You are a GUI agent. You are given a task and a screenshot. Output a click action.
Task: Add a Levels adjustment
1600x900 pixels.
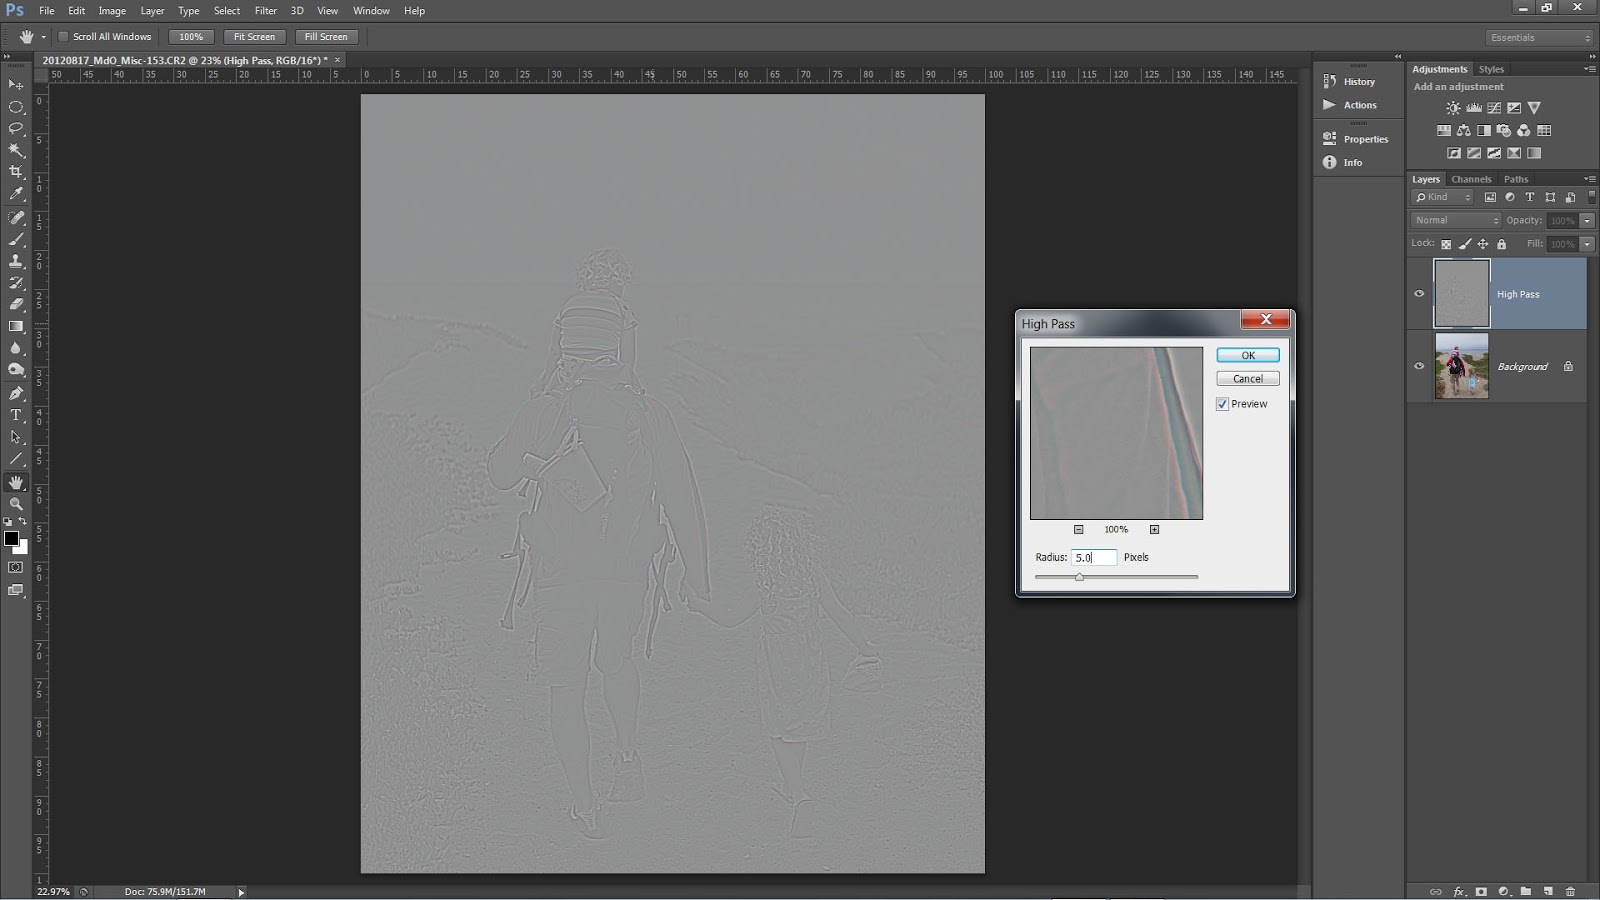pyautogui.click(x=1473, y=108)
